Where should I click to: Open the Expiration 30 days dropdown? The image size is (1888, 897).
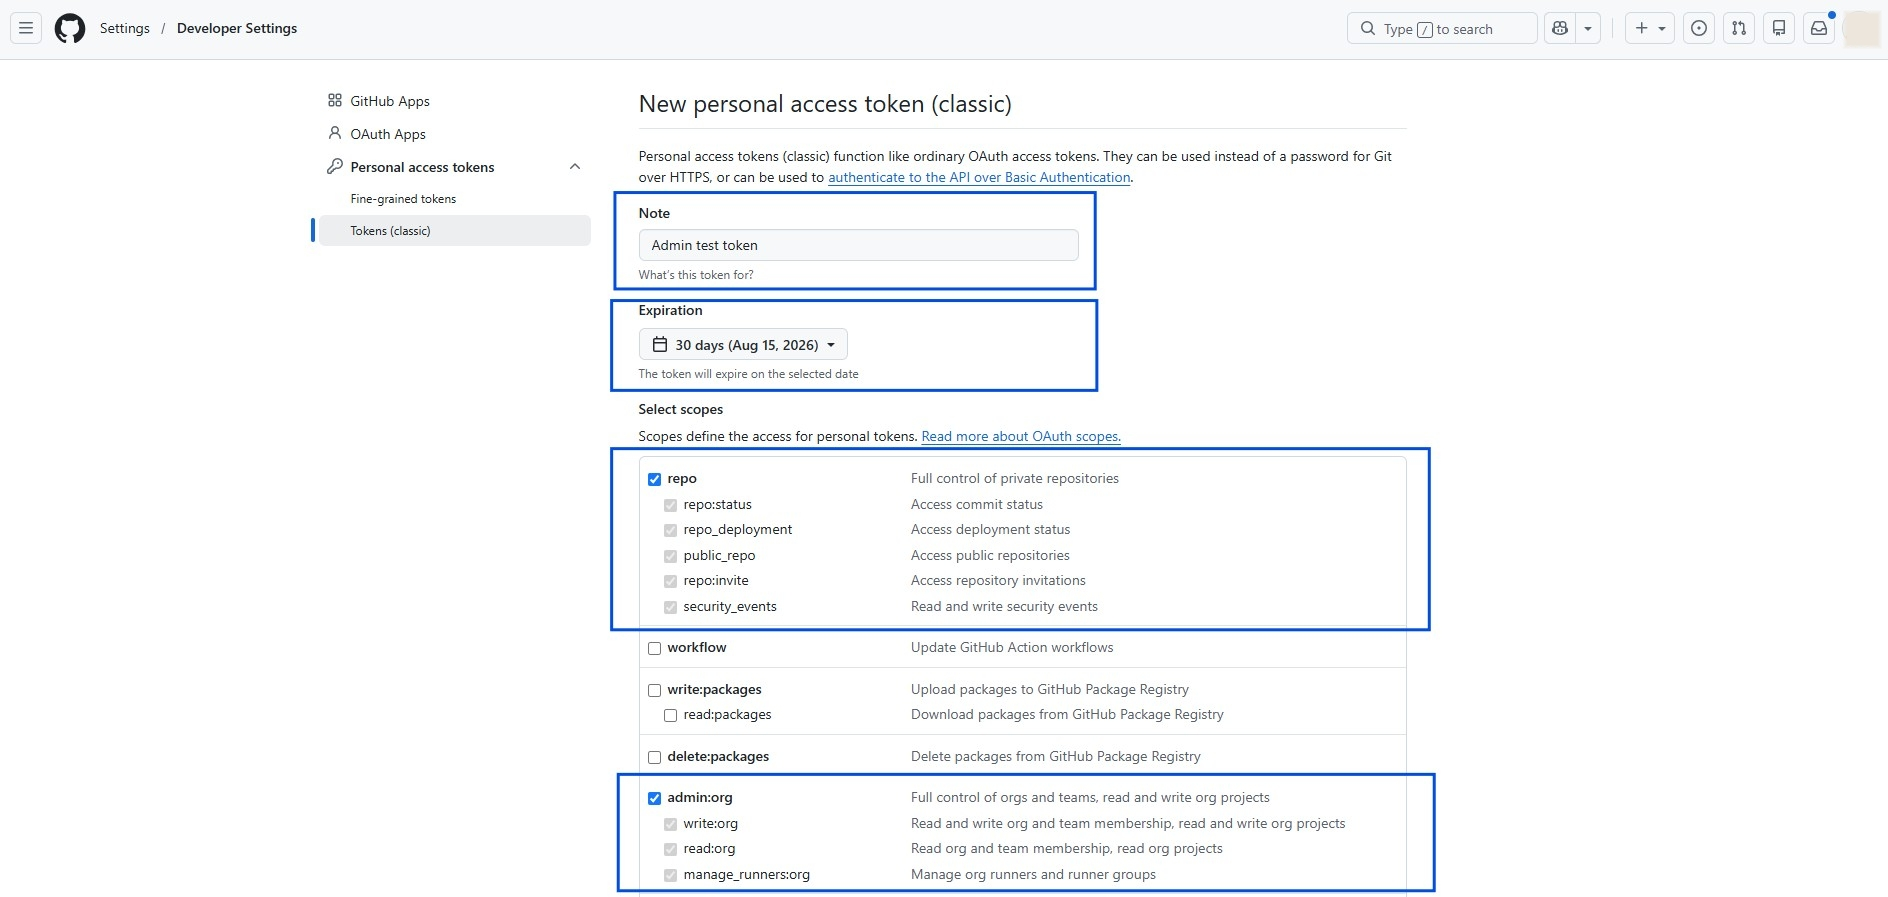[x=743, y=345]
